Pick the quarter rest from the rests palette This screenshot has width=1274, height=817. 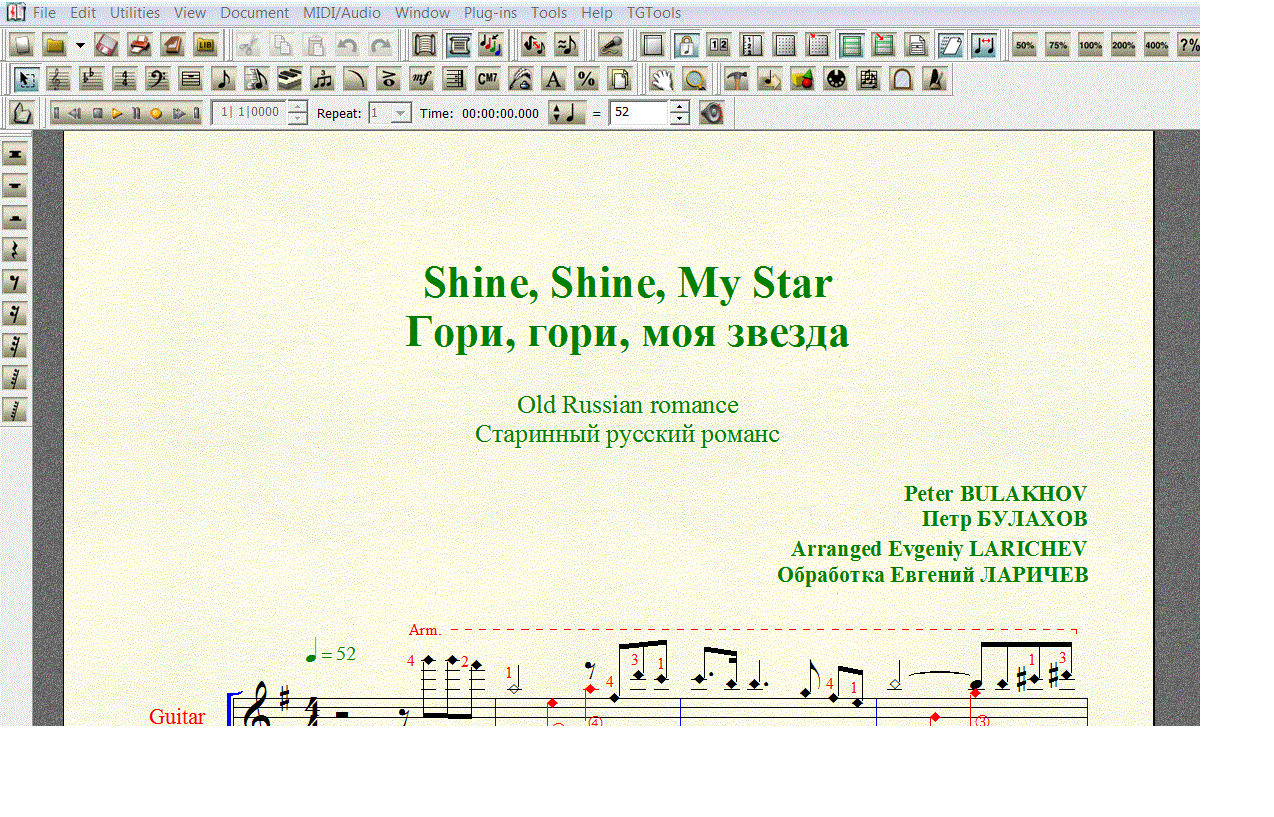point(15,250)
